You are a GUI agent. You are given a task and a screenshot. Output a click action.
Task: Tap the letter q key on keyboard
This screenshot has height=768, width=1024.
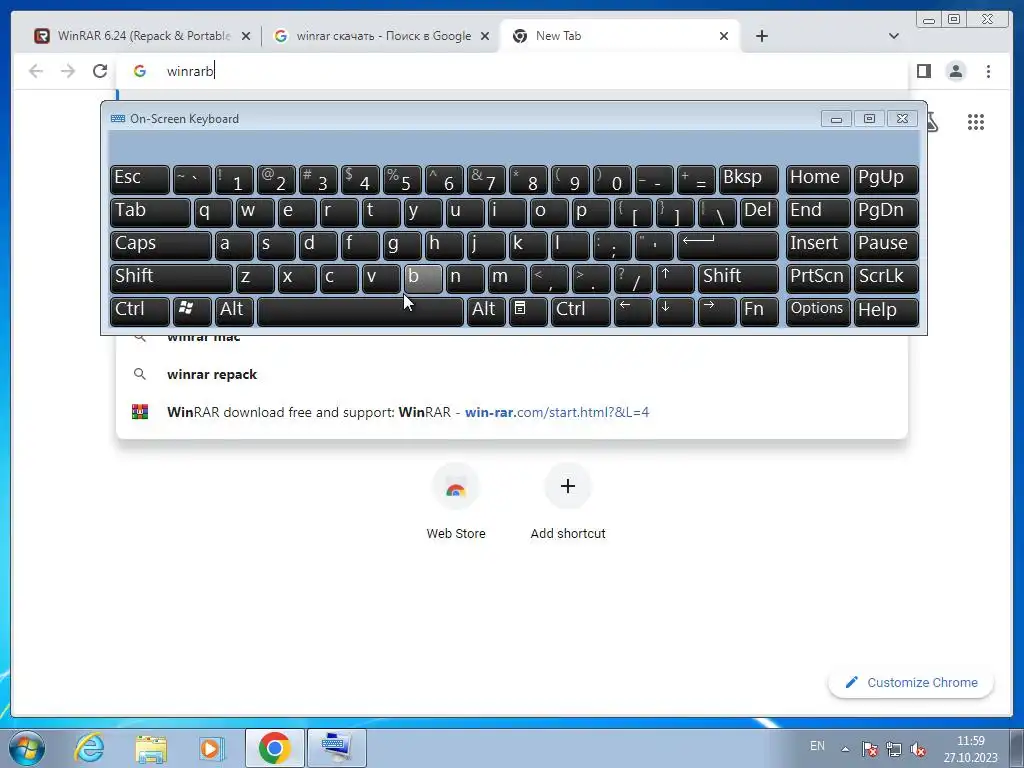point(213,212)
